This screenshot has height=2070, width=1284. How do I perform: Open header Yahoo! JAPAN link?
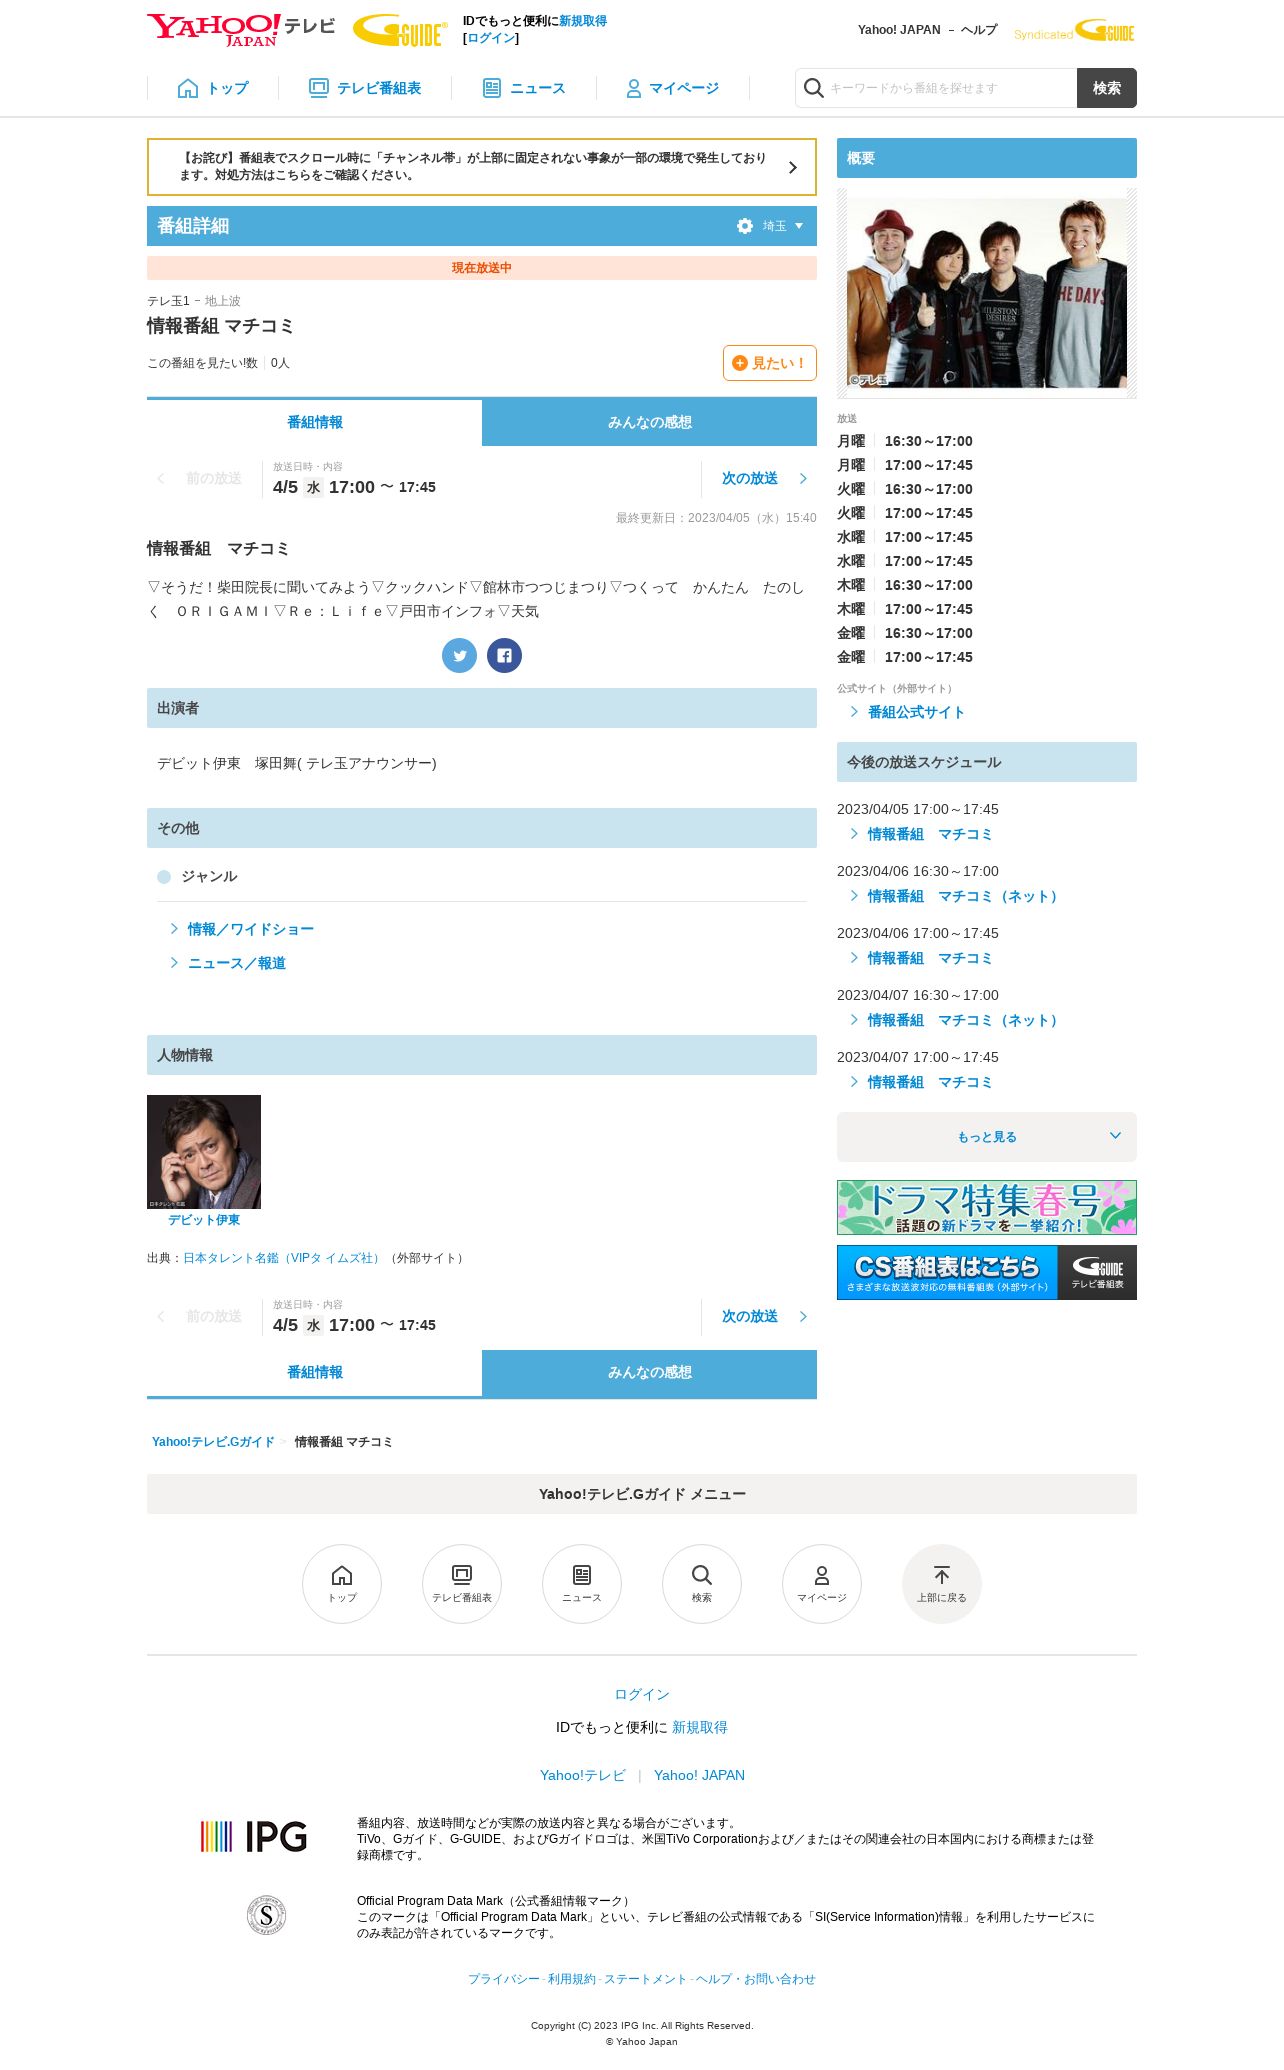[899, 30]
